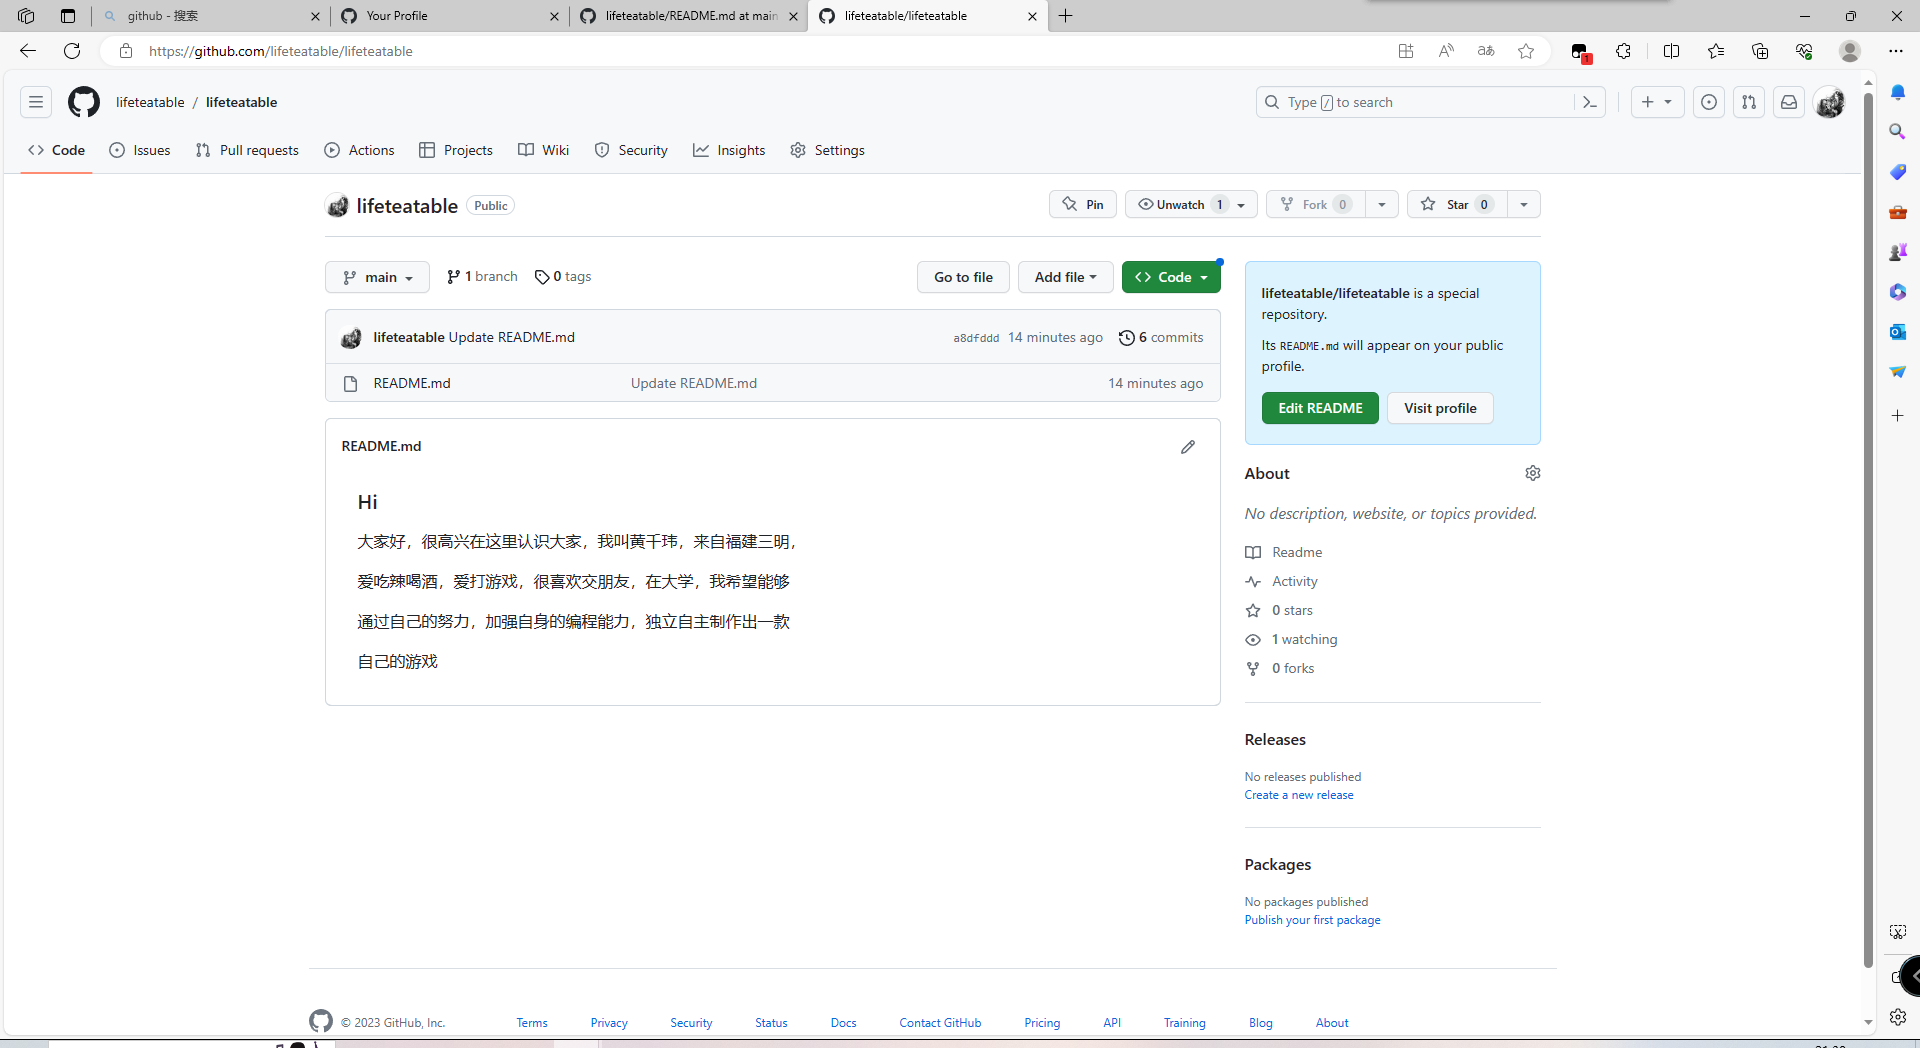Open your pull requests icon
The height and width of the screenshot is (1048, 1920).
pyautogui.click(x=1748, y=101)
